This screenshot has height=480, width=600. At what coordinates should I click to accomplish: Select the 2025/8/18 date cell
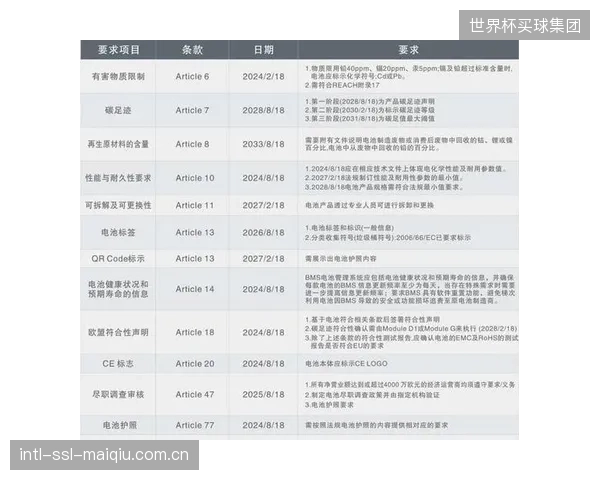point(263,394)
